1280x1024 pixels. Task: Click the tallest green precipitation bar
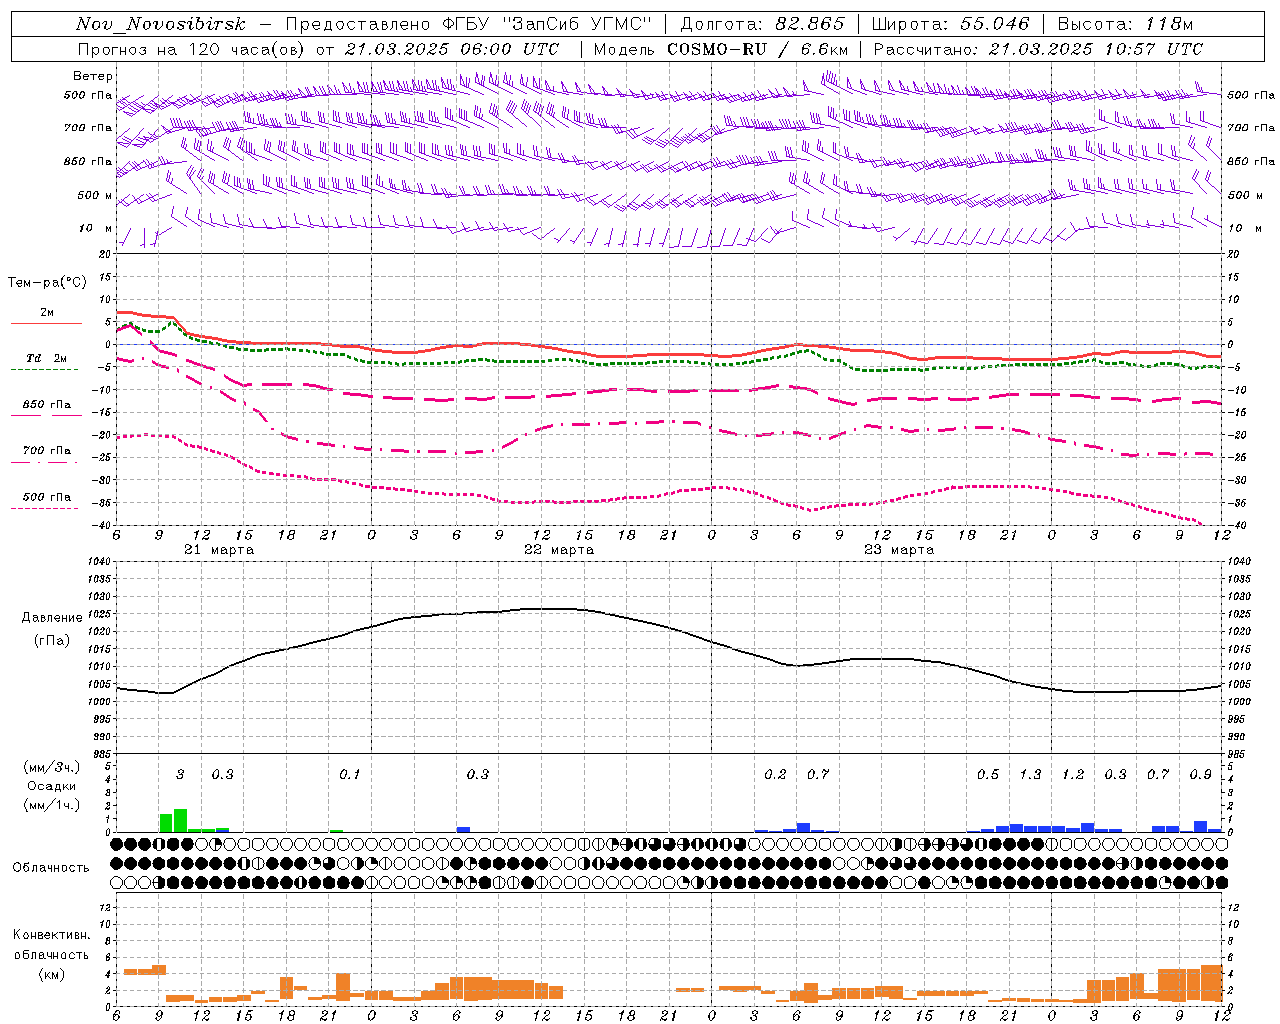(180, 820)
